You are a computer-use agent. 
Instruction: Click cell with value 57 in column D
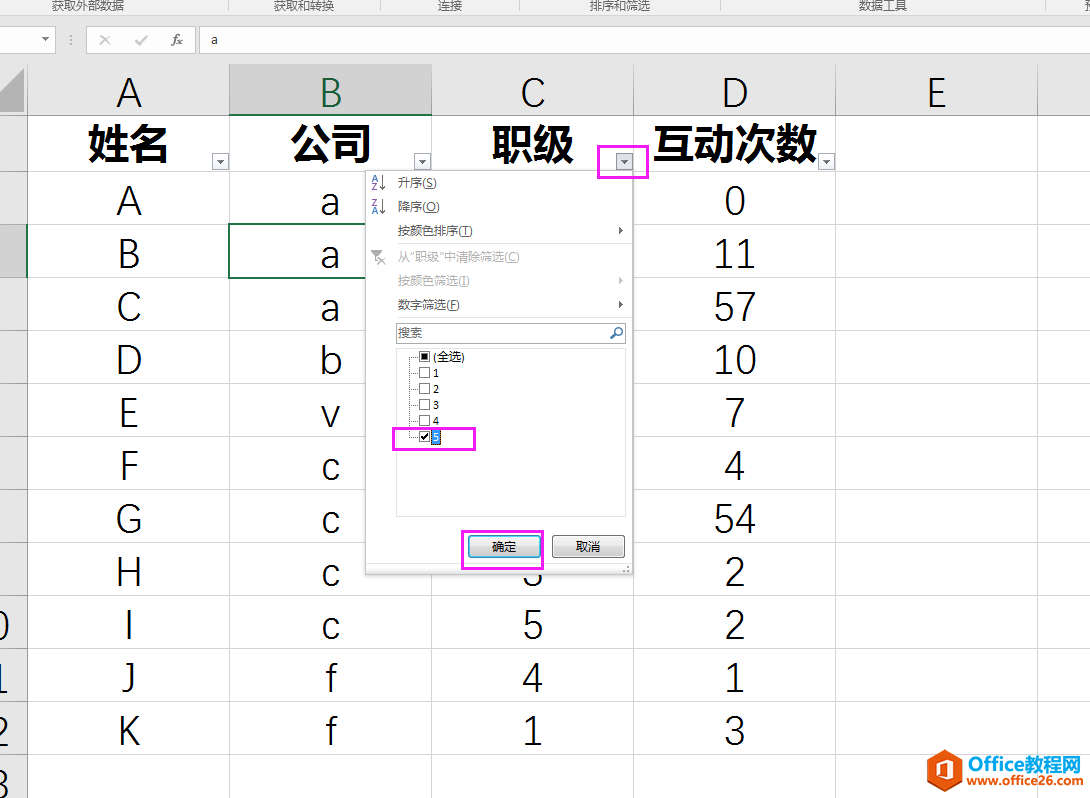point(735,304)
